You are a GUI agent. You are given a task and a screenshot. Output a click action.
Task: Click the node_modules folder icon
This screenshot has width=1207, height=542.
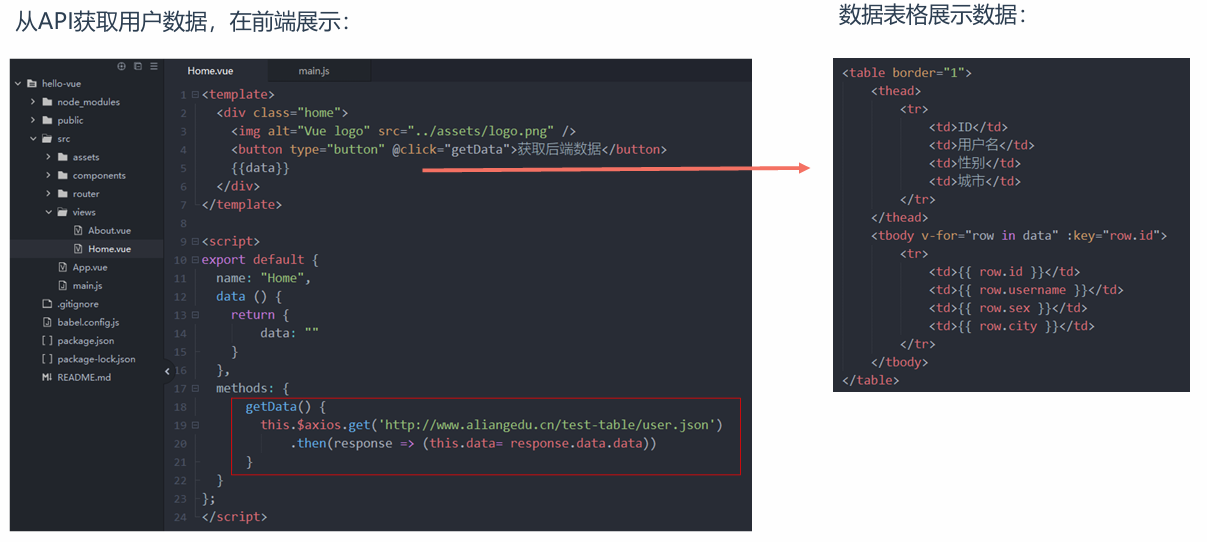[47, 102]
